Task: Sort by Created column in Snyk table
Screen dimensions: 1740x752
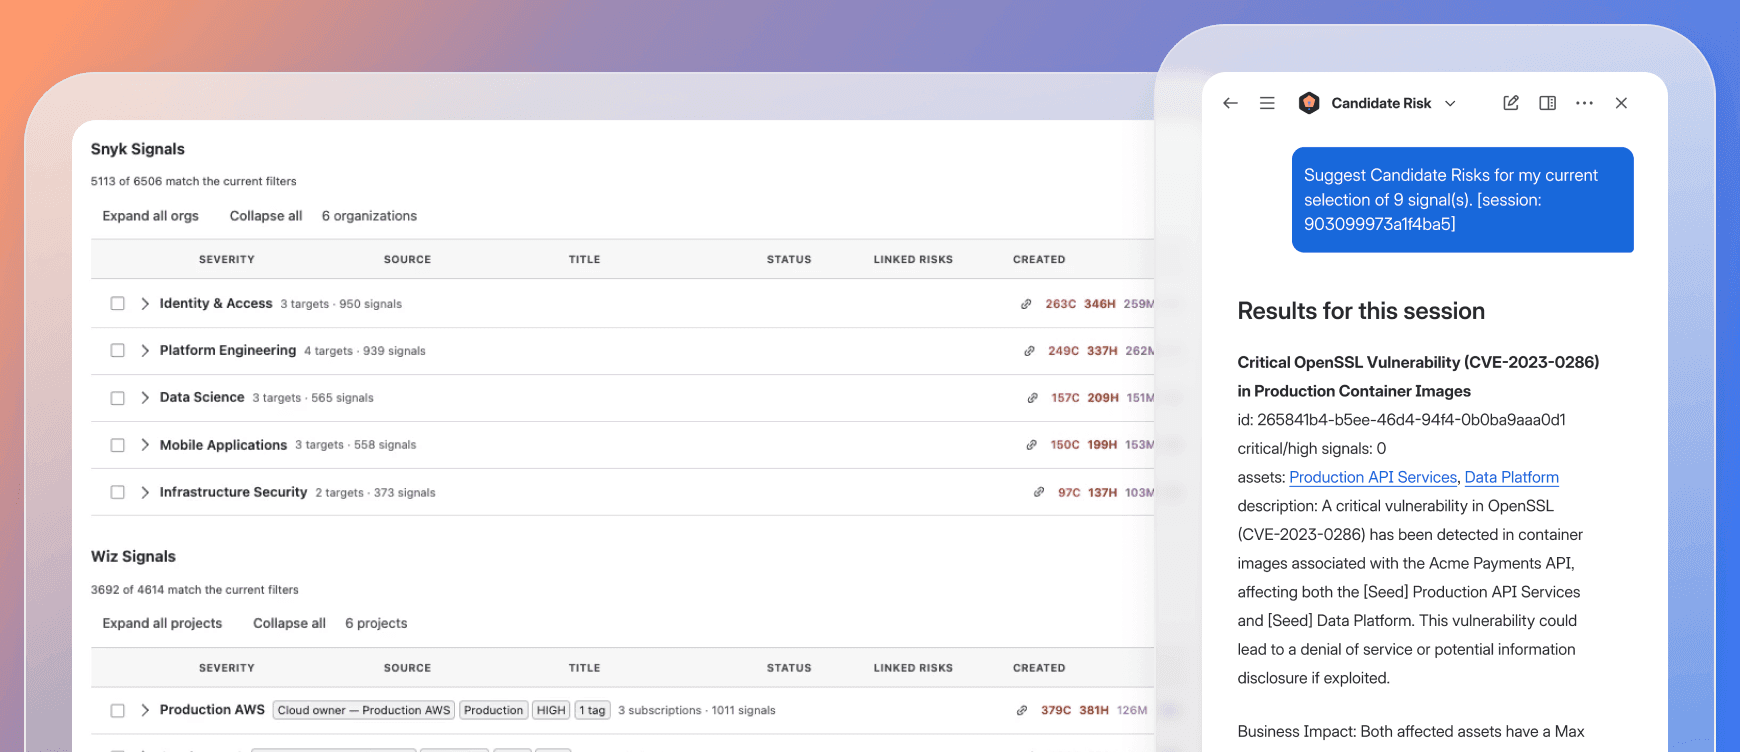Action: point(1039,259)
